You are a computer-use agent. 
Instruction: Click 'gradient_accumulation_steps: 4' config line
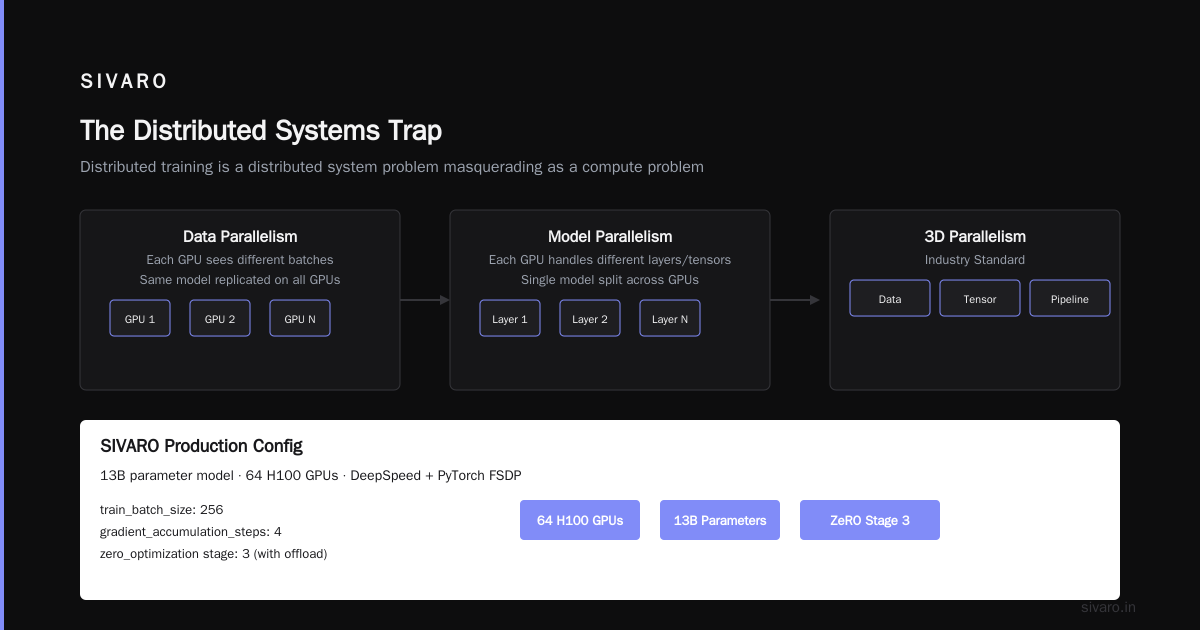click(191, 532)
